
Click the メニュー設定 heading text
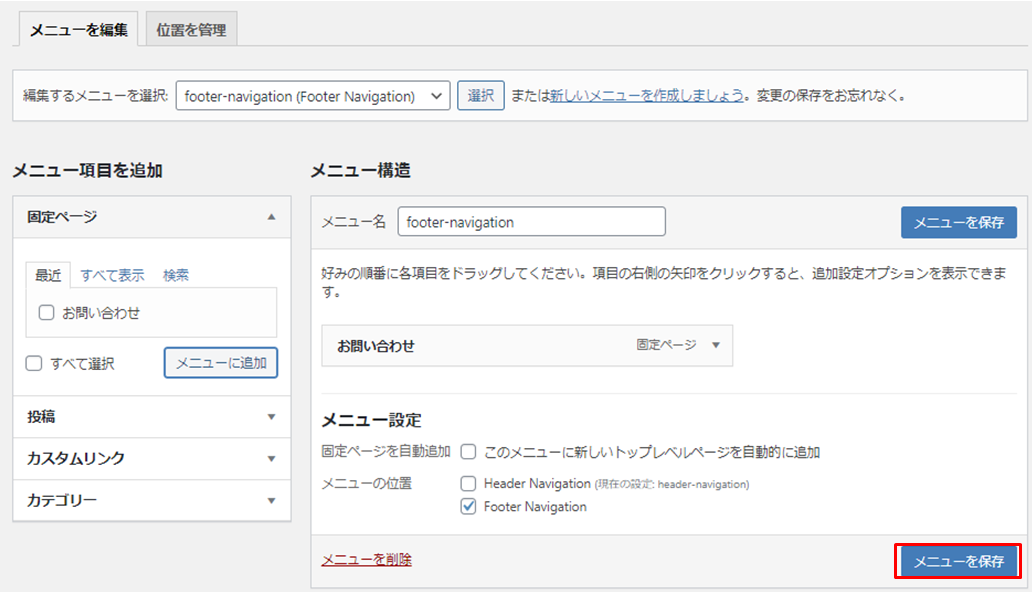click(371, 420)
